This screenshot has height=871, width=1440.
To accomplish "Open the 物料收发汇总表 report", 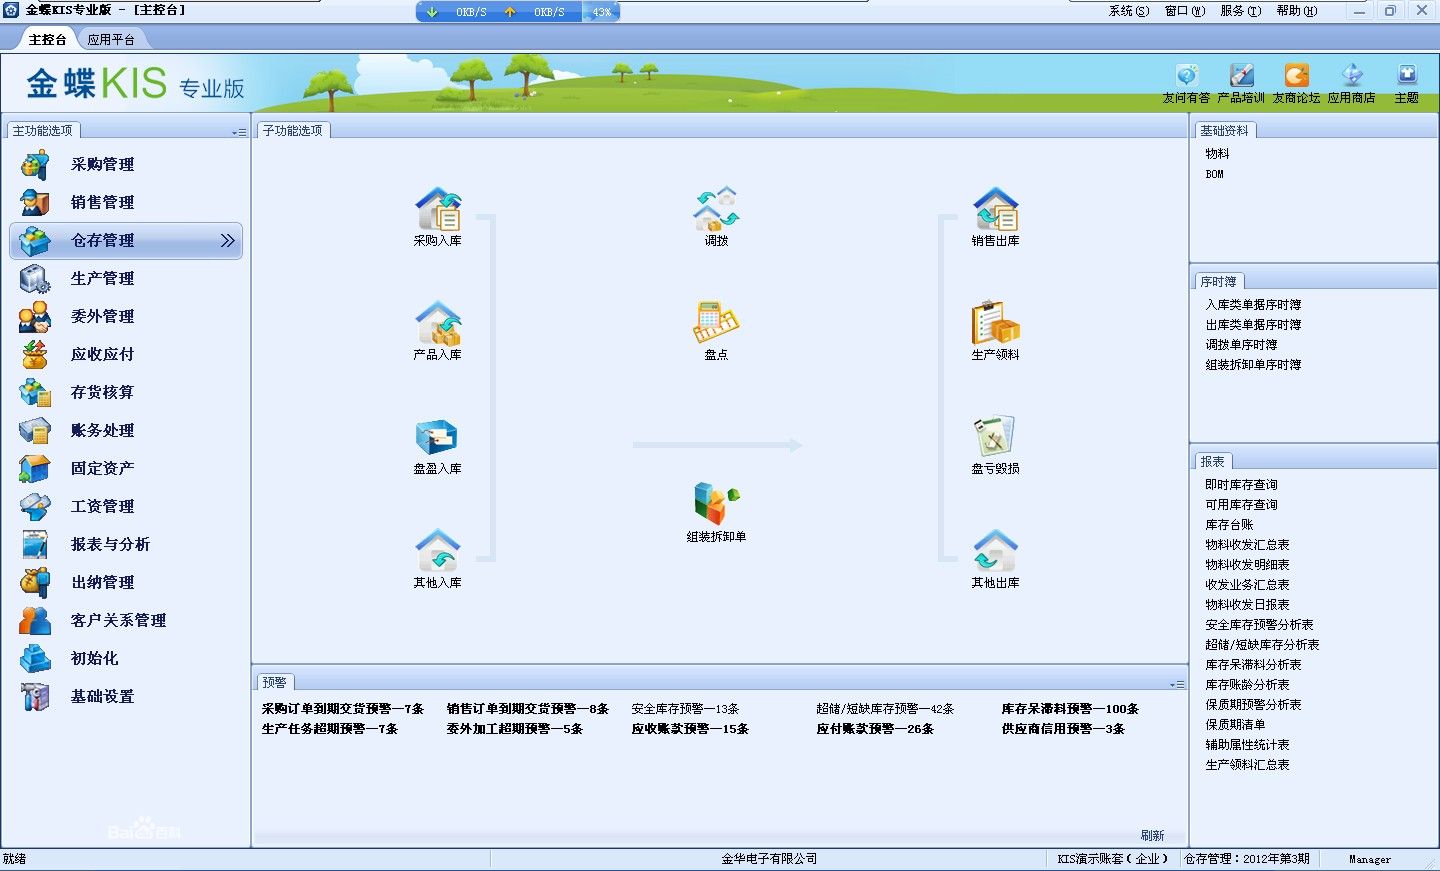I will (1247, 545).
